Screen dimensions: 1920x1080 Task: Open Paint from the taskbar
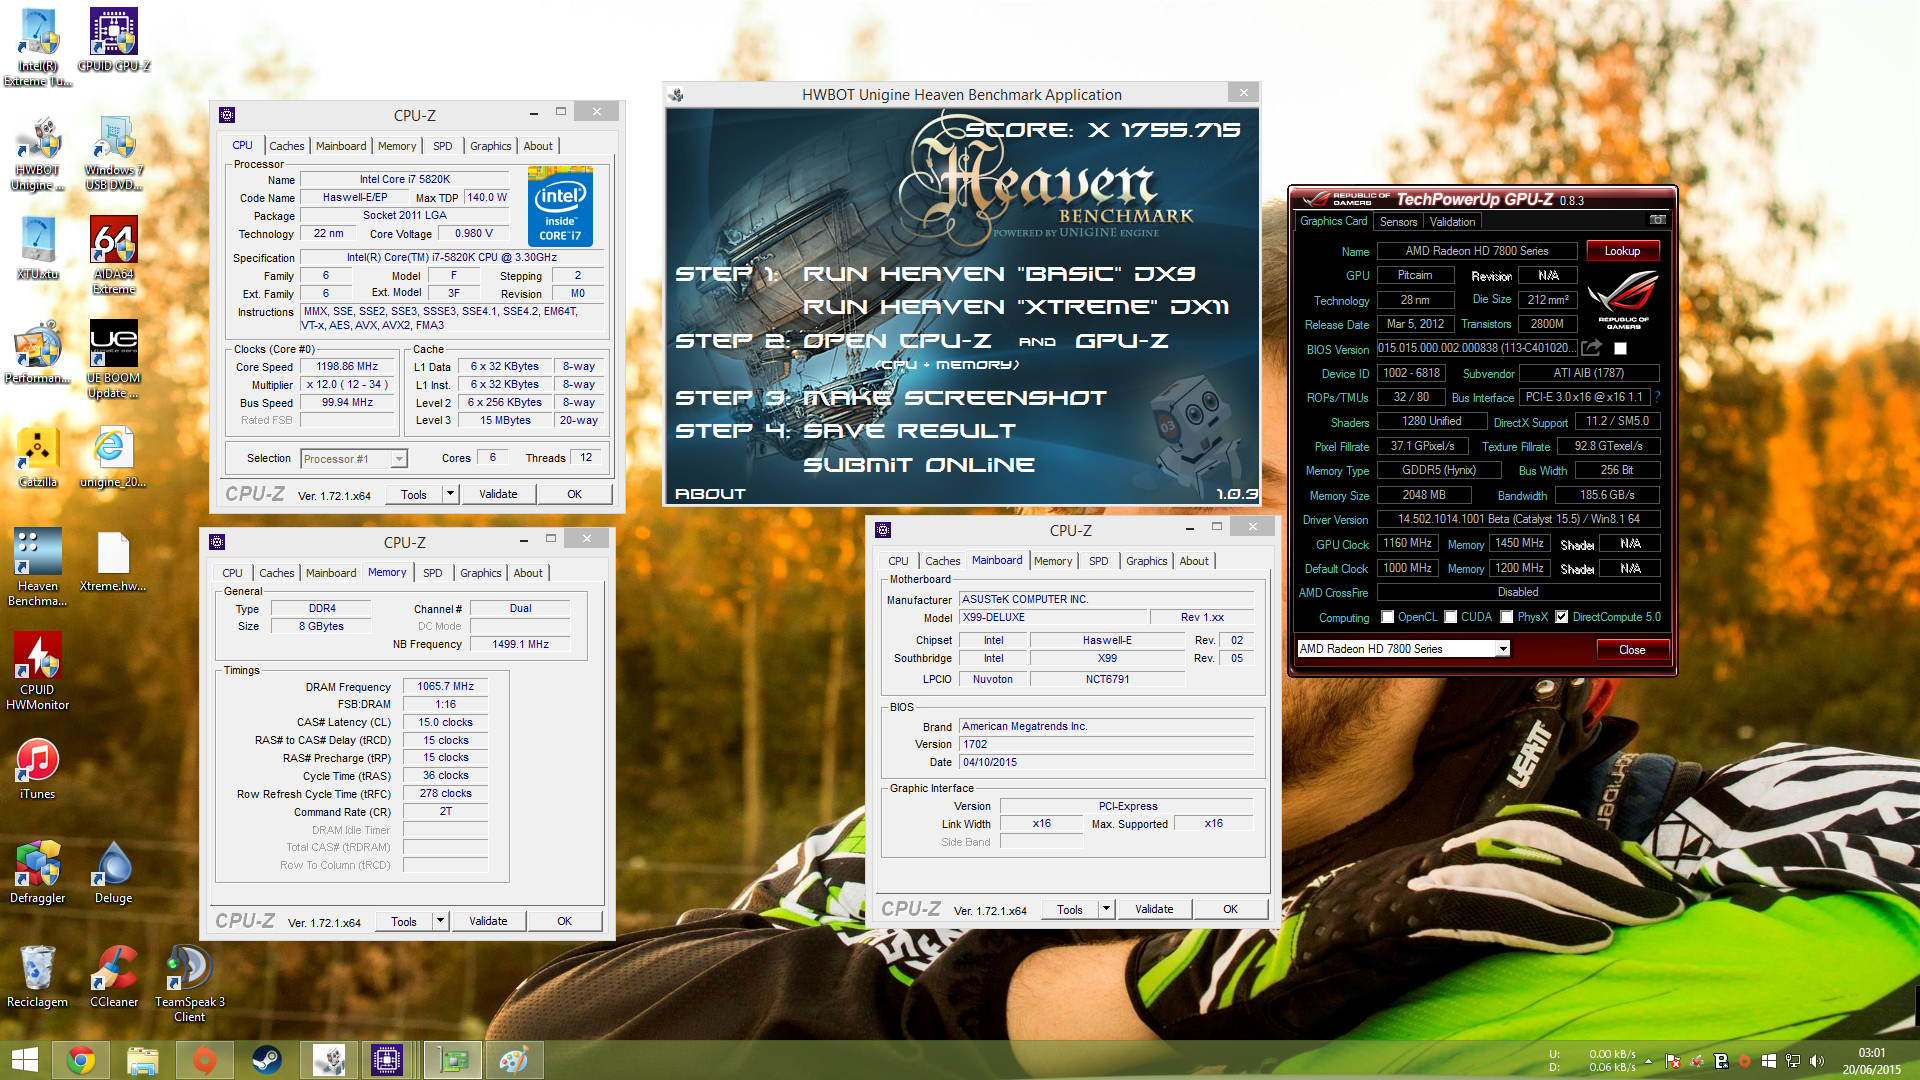click(513, 1060)
